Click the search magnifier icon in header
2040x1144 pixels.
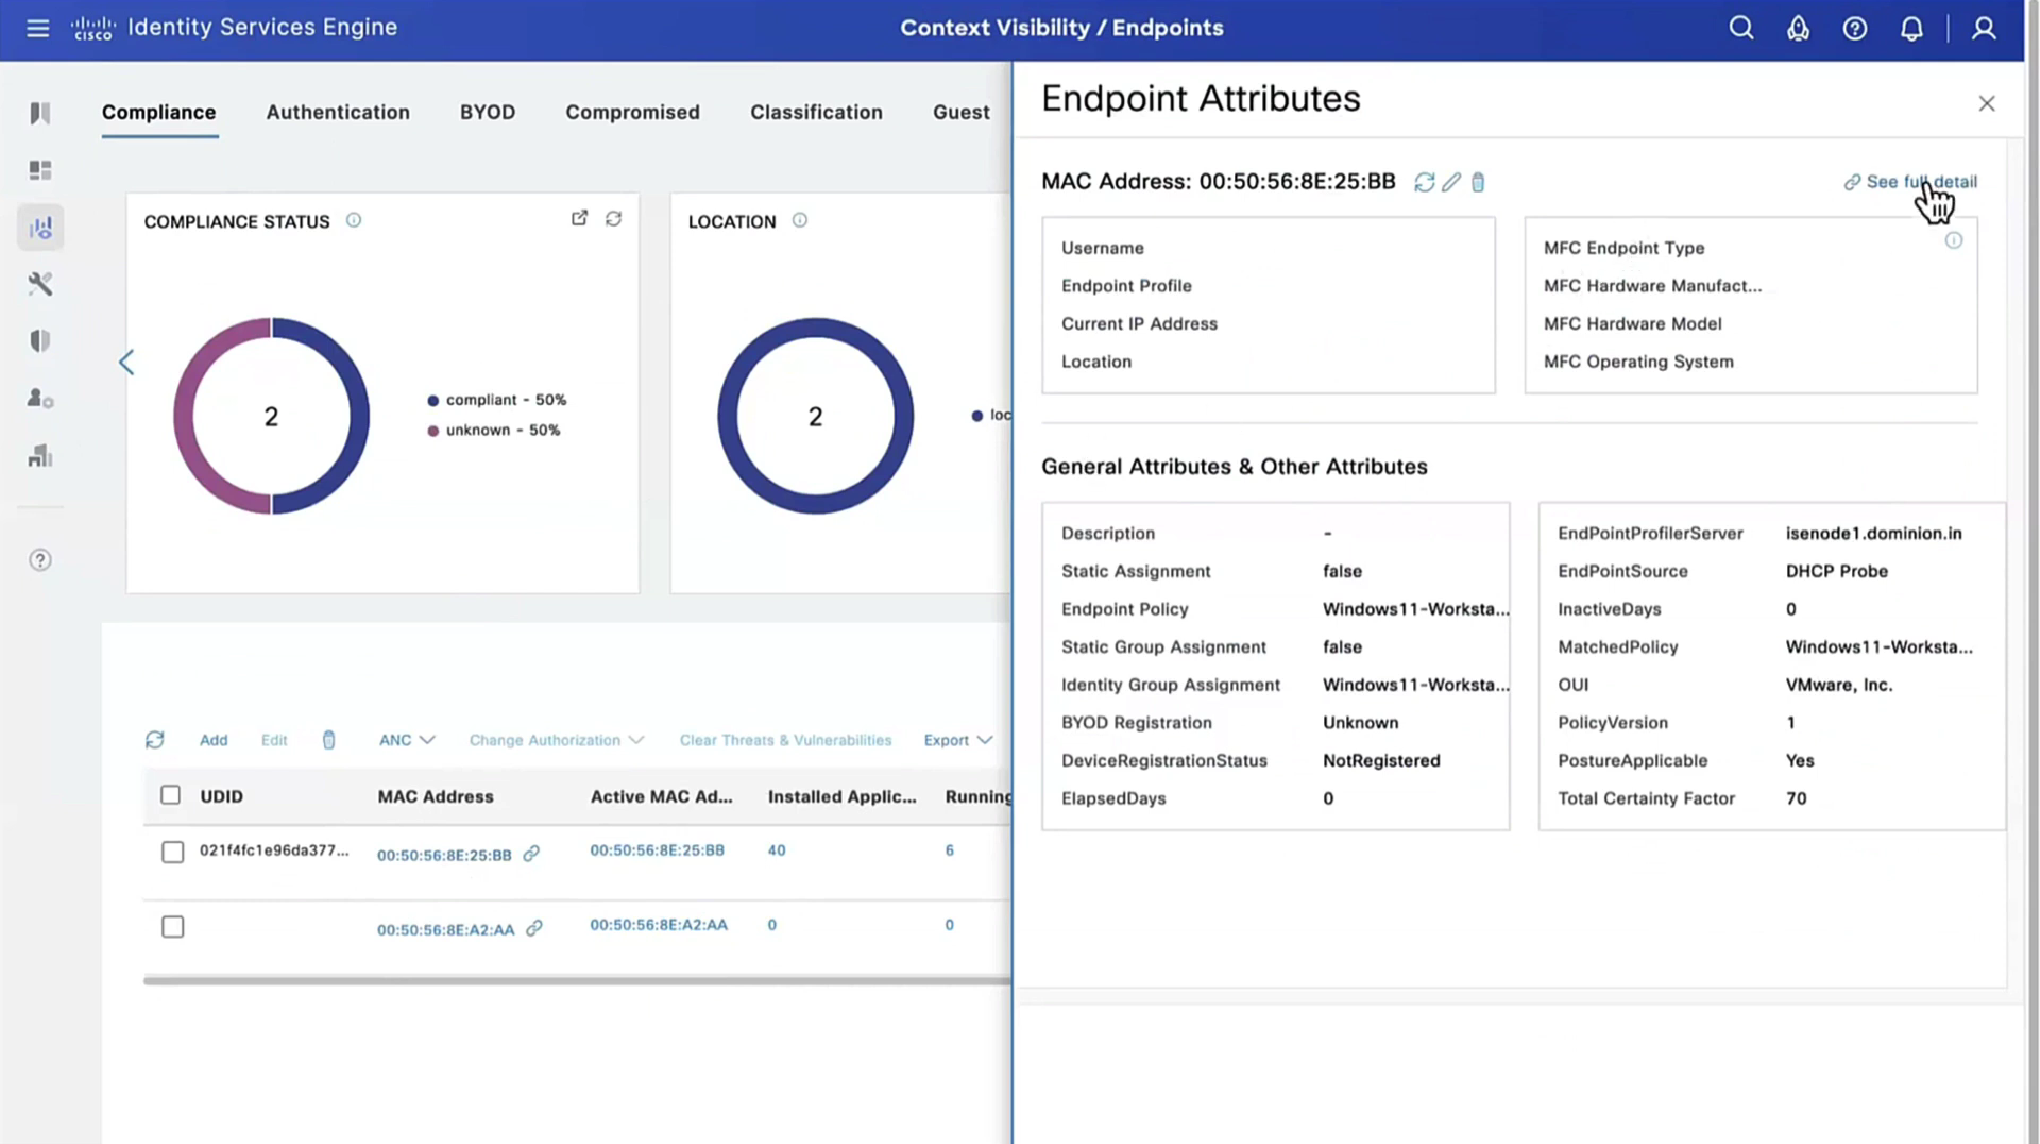pos(1741,28)
